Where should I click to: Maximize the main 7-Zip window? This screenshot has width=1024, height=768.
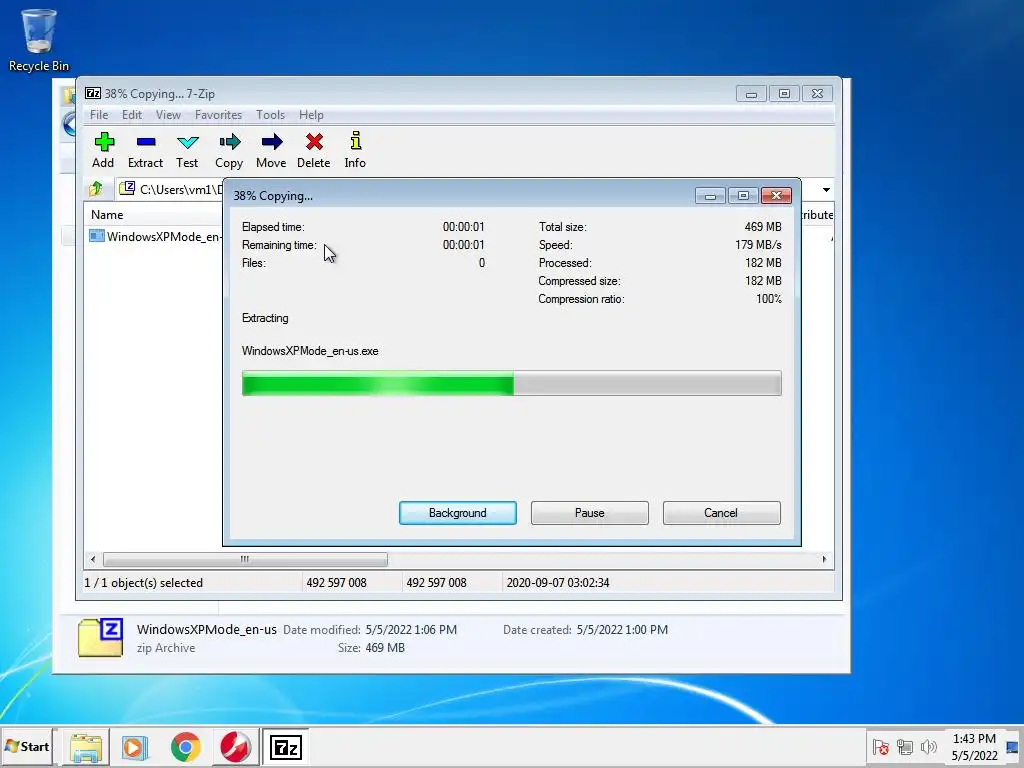(784, 94)
